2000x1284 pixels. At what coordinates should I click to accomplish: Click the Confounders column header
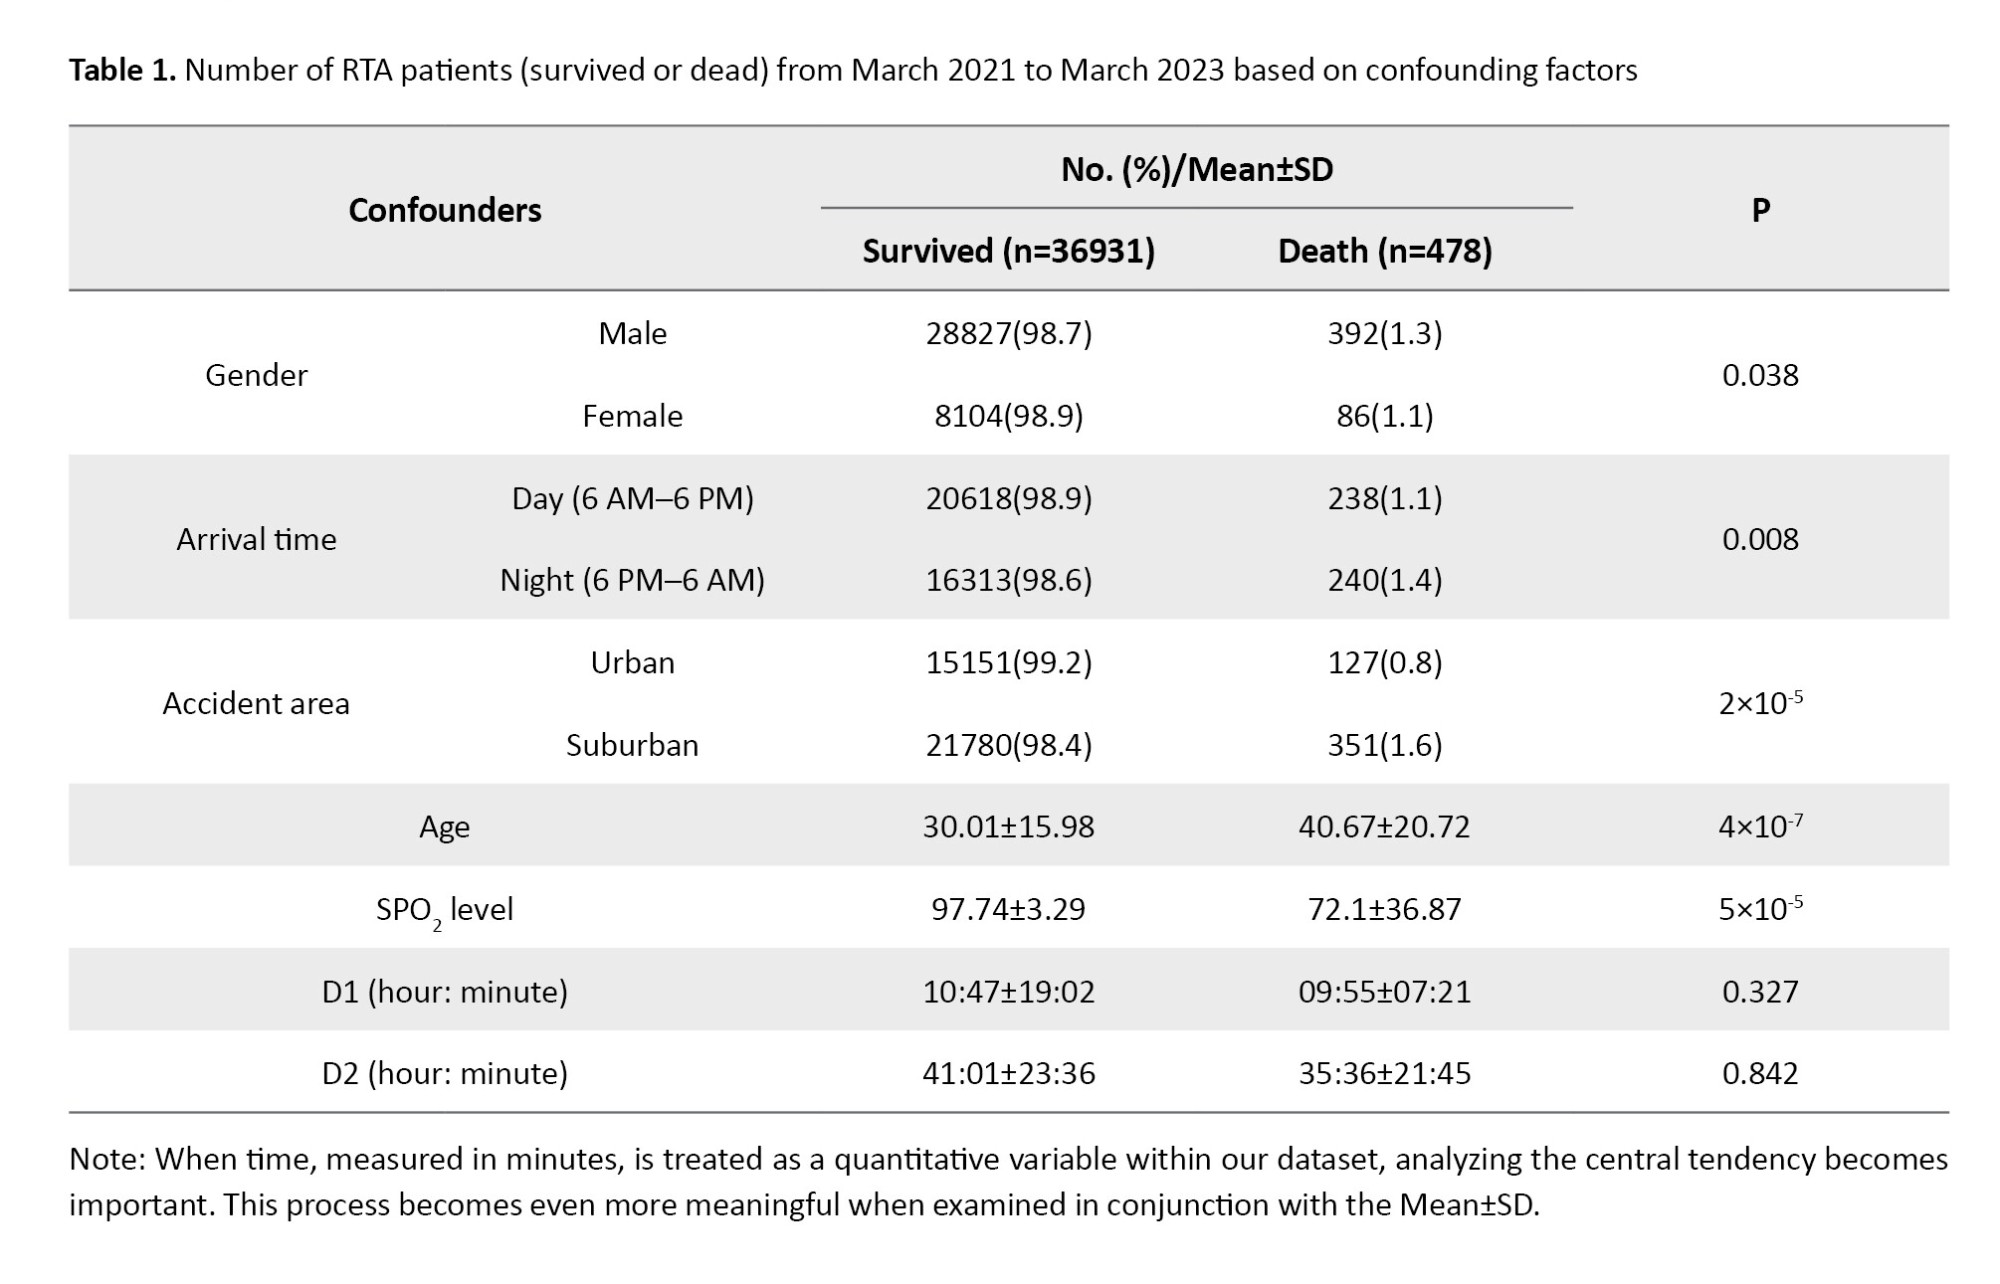[x=444, y=210]
